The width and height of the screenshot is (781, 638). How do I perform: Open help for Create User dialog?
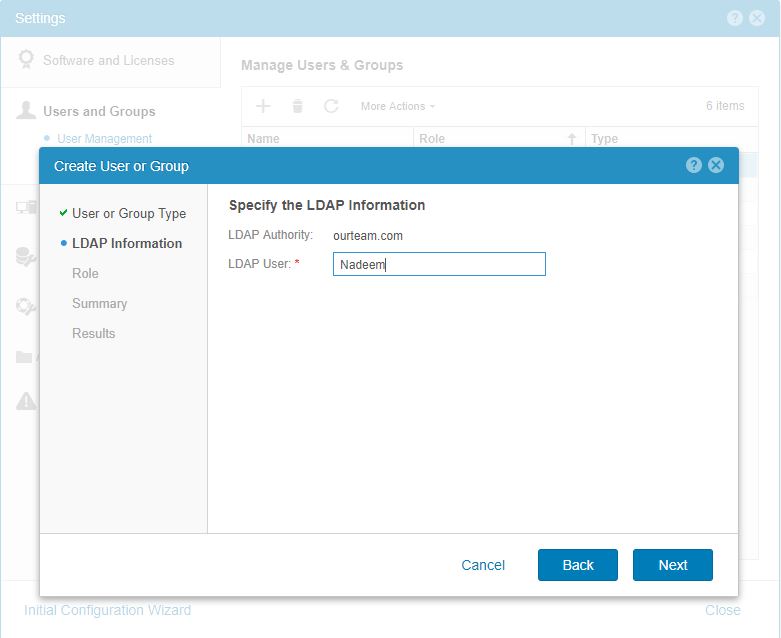click(694, 166)
